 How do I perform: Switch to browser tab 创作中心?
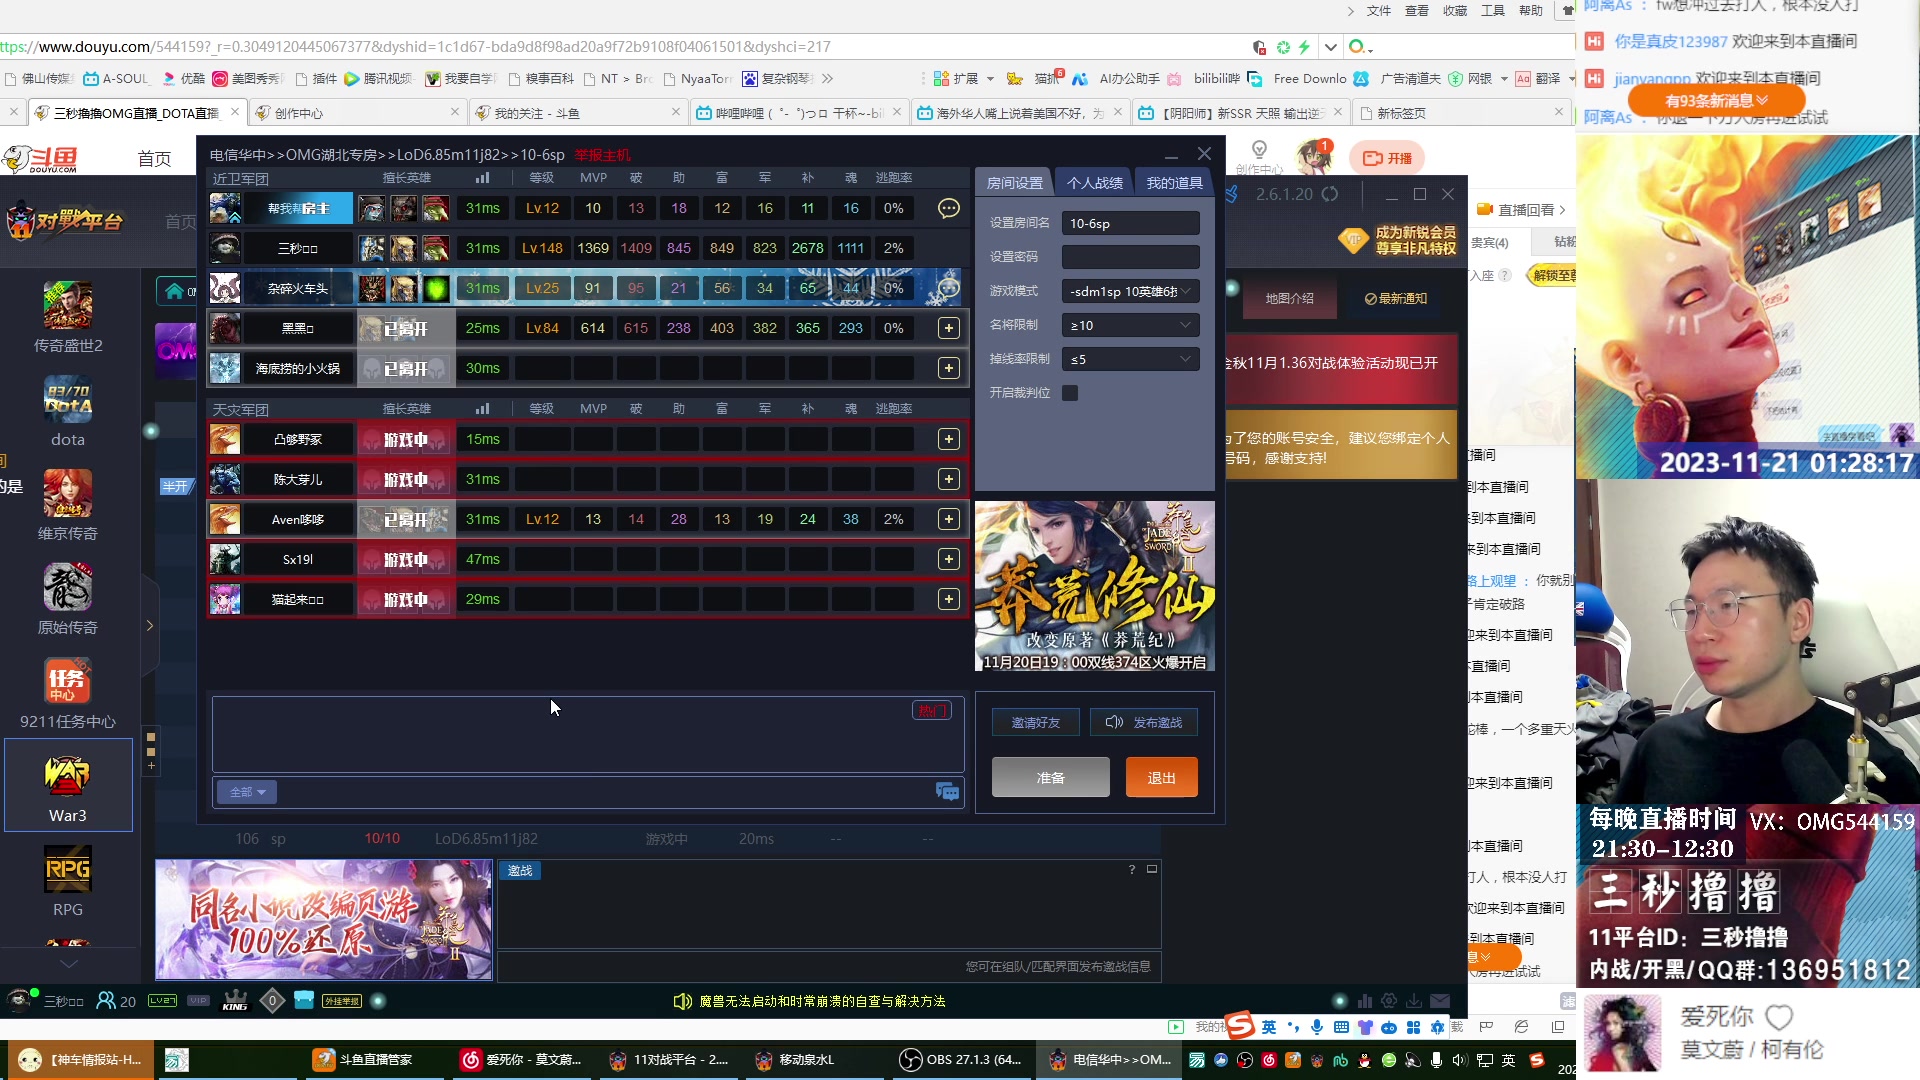click(357, 113)
